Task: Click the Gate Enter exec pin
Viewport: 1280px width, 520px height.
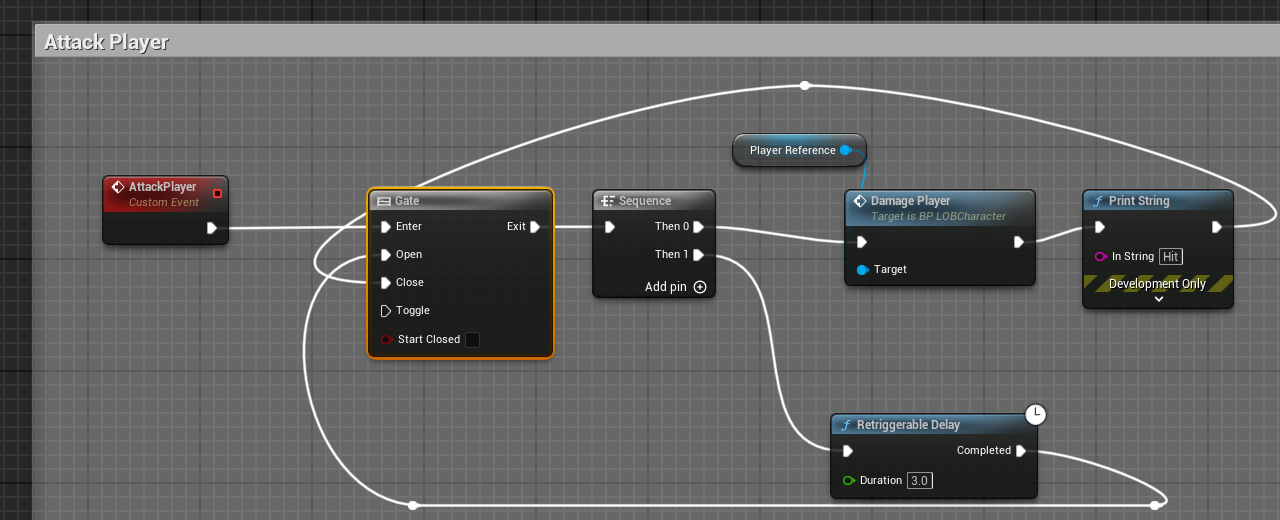Action: 386,227
